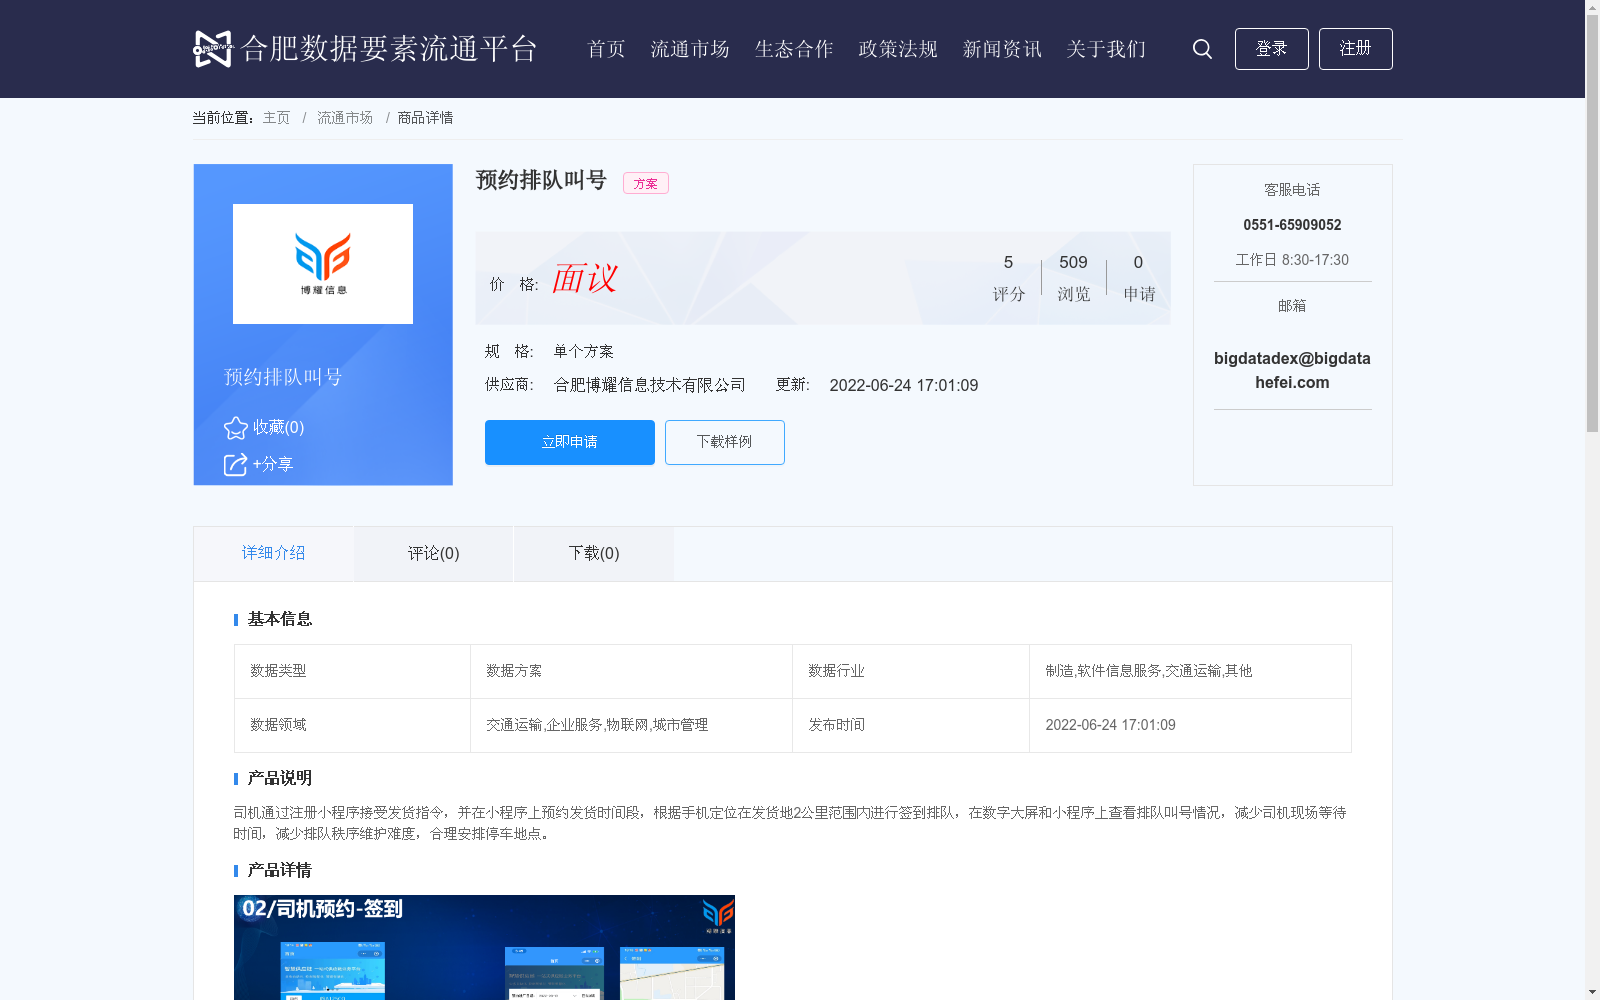Click phone number 0551-65909052
The width and height of the screenshot is (1600, 1000).
click(x=1292, y=225)
